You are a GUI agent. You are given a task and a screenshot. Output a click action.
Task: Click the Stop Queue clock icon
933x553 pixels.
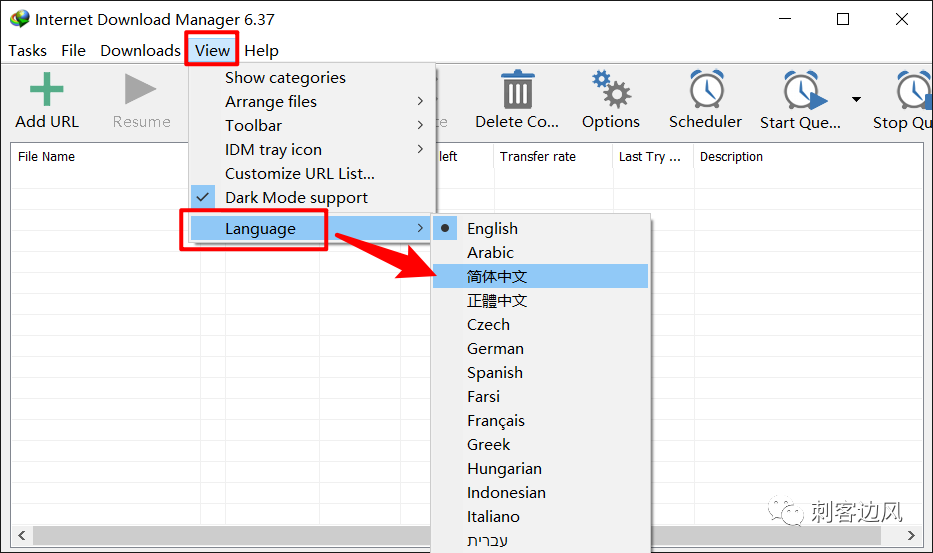(913, 90)
